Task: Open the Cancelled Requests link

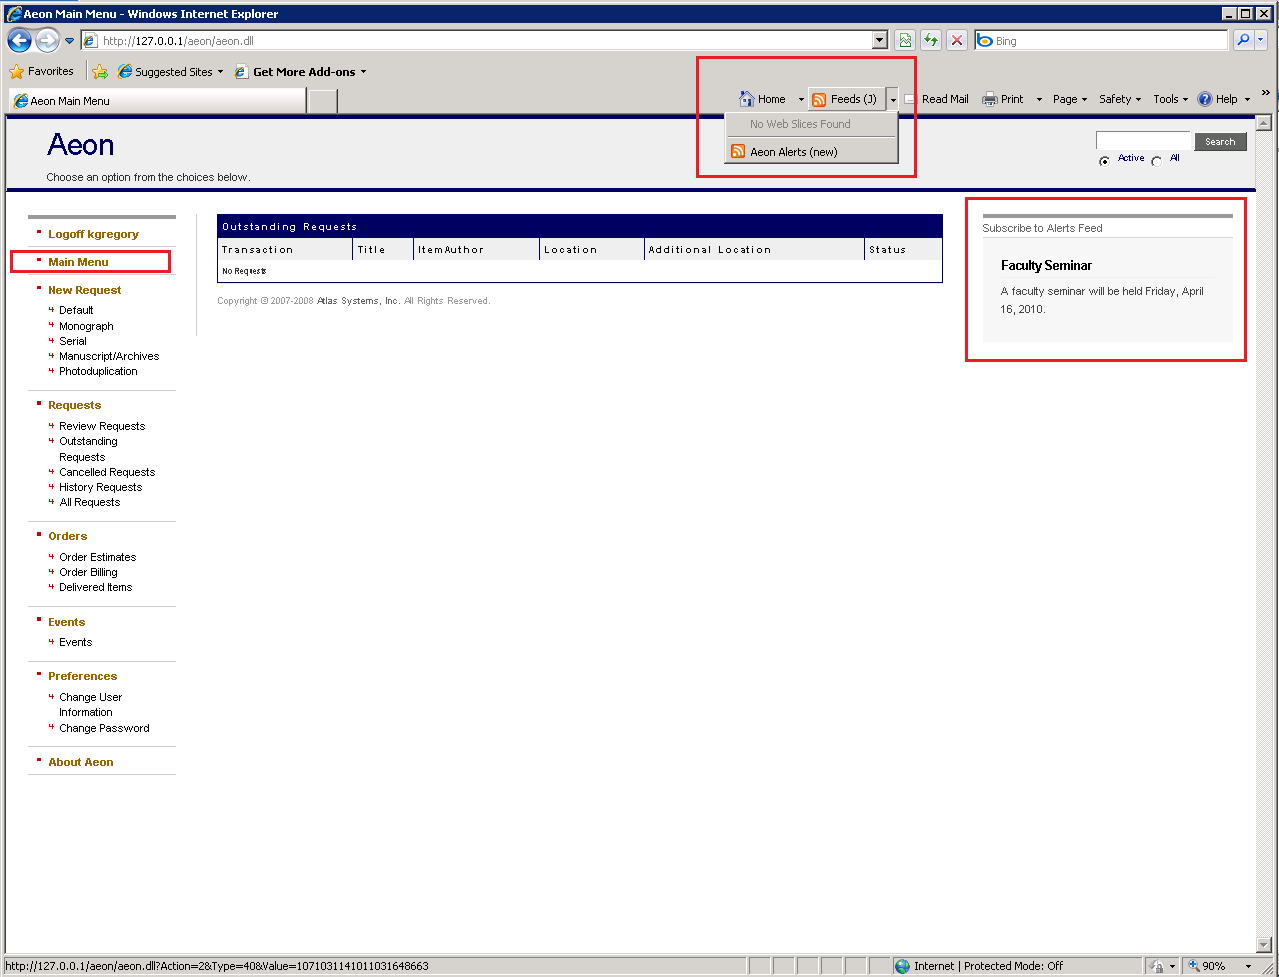Action: tap(106, 471)
